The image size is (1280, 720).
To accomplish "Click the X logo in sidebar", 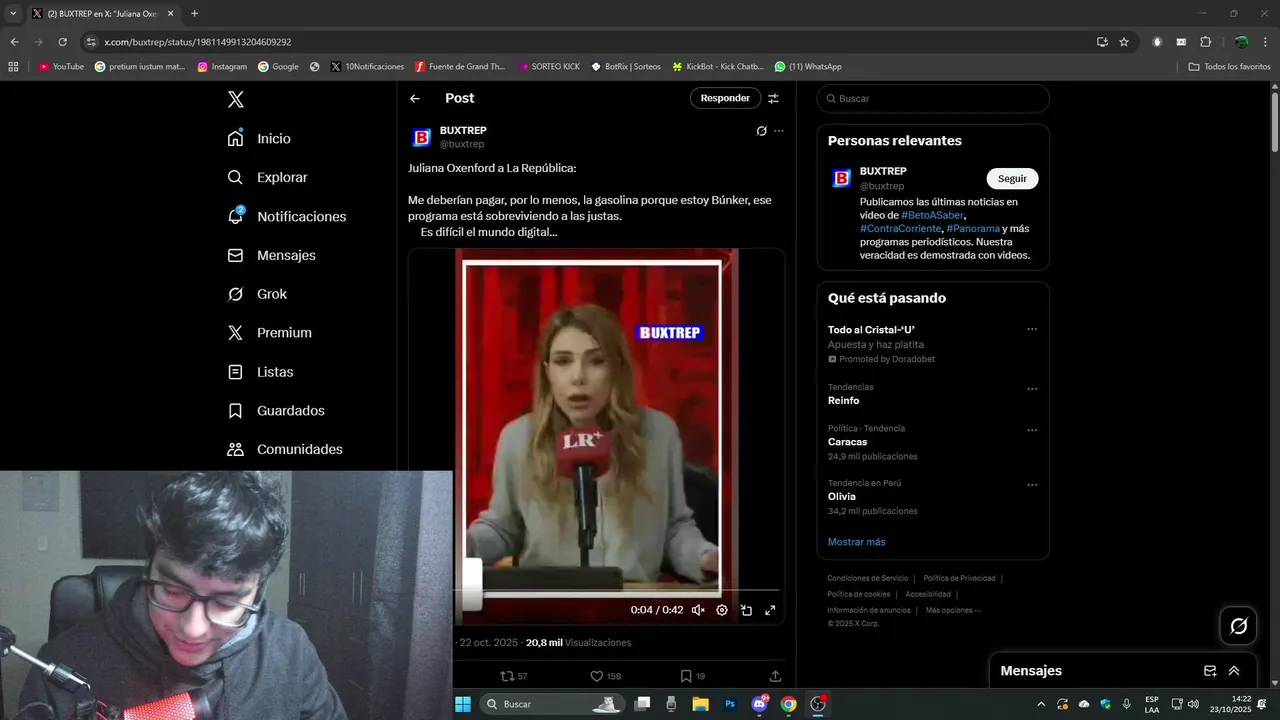I will [x=235, y=99].
